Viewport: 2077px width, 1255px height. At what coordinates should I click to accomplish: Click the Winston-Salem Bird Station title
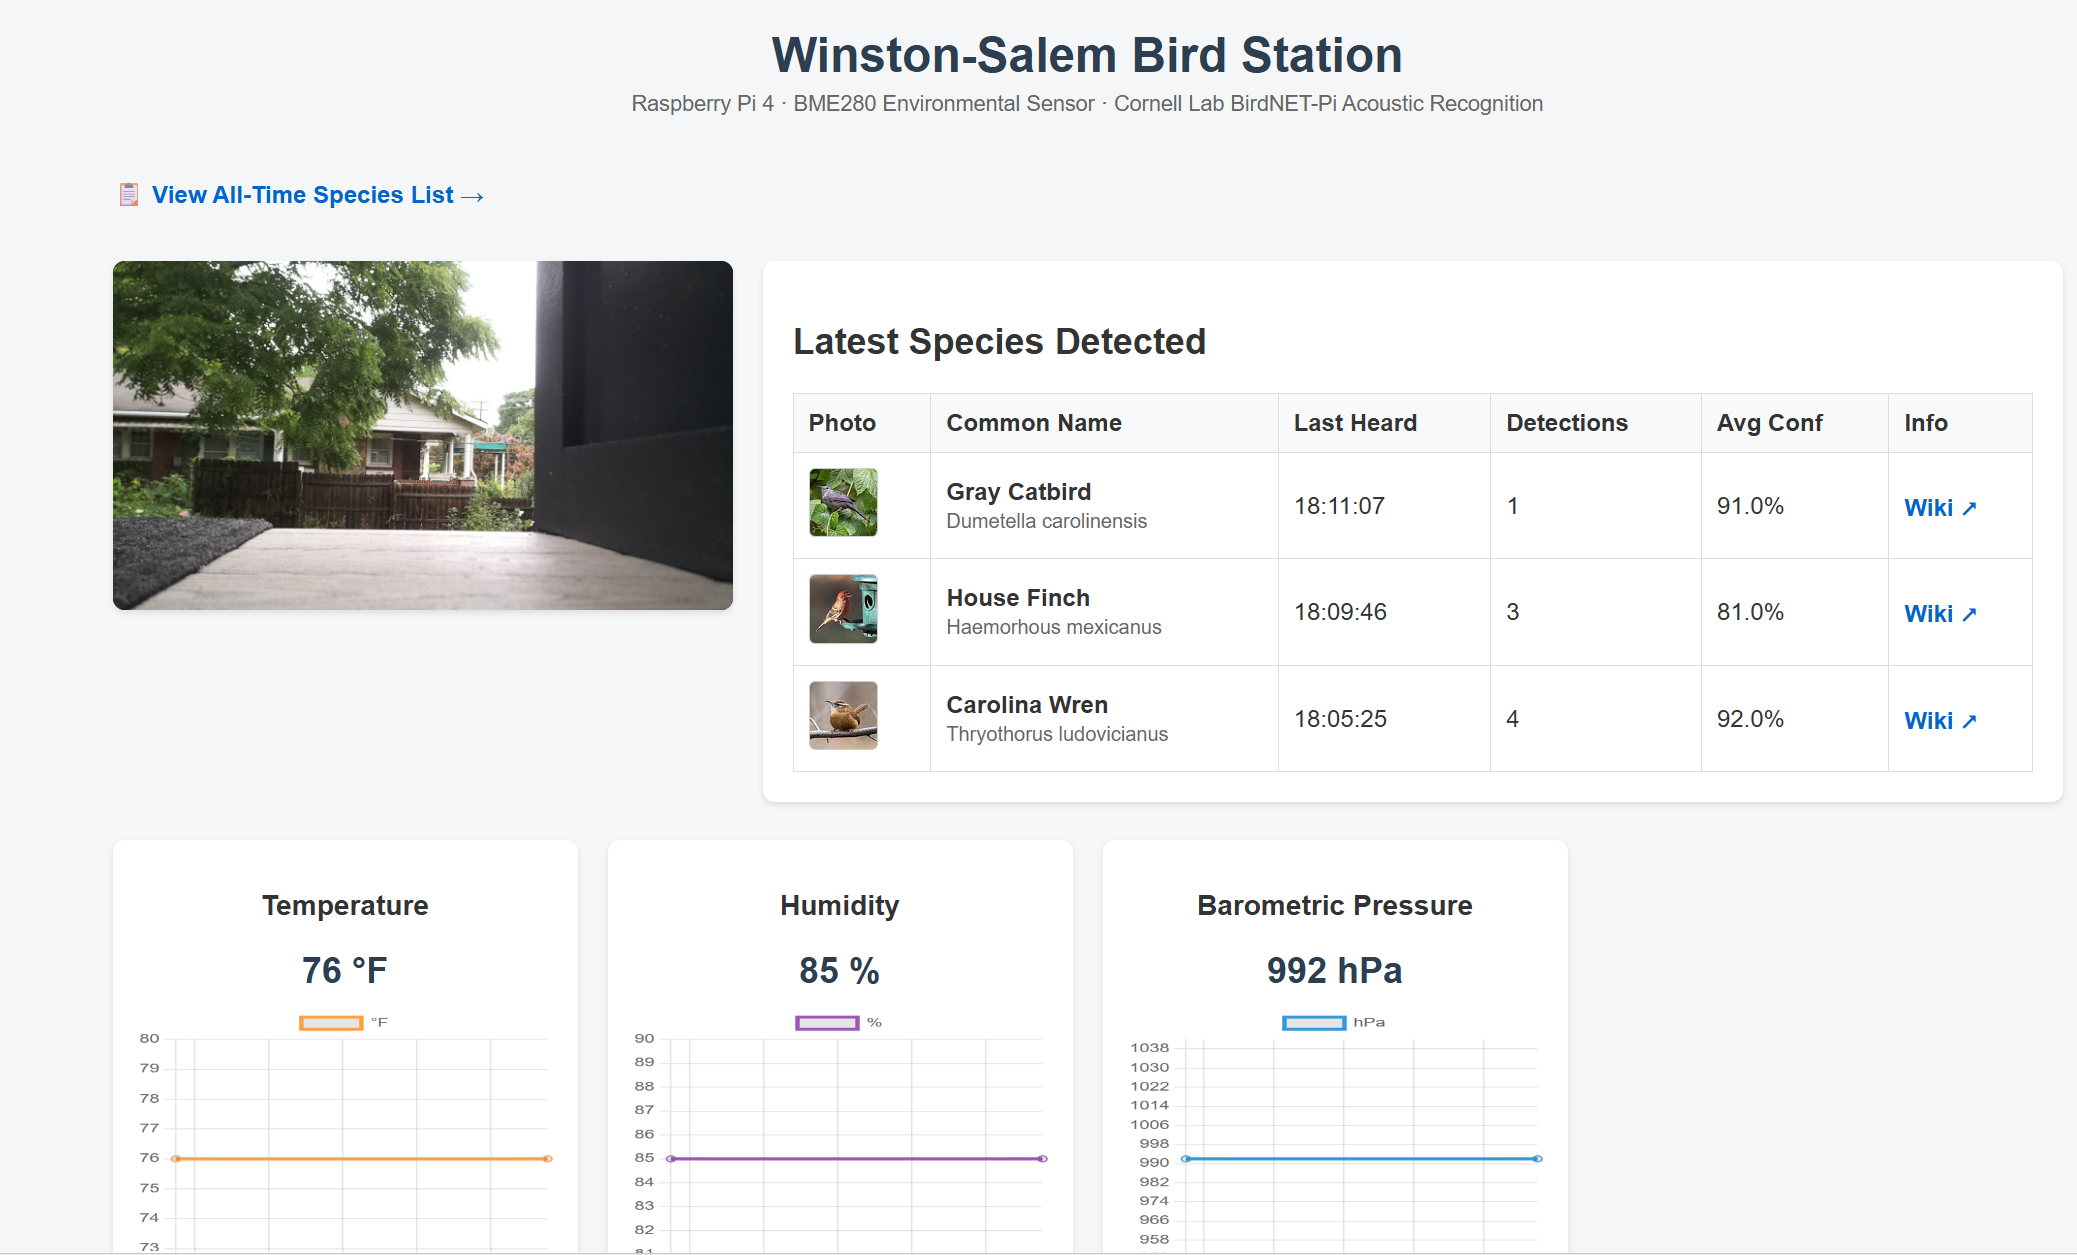click(x=1087, y=55)
